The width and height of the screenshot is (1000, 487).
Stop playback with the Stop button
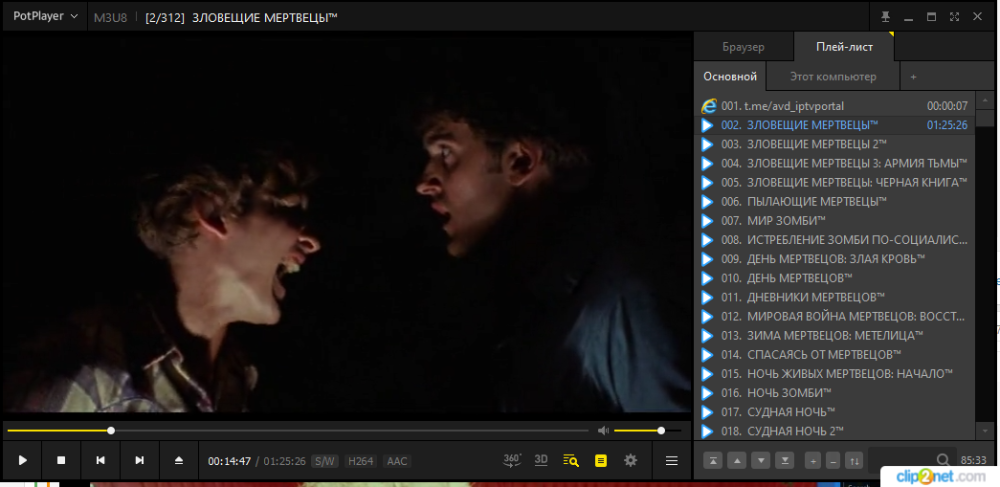pos(61,460)
